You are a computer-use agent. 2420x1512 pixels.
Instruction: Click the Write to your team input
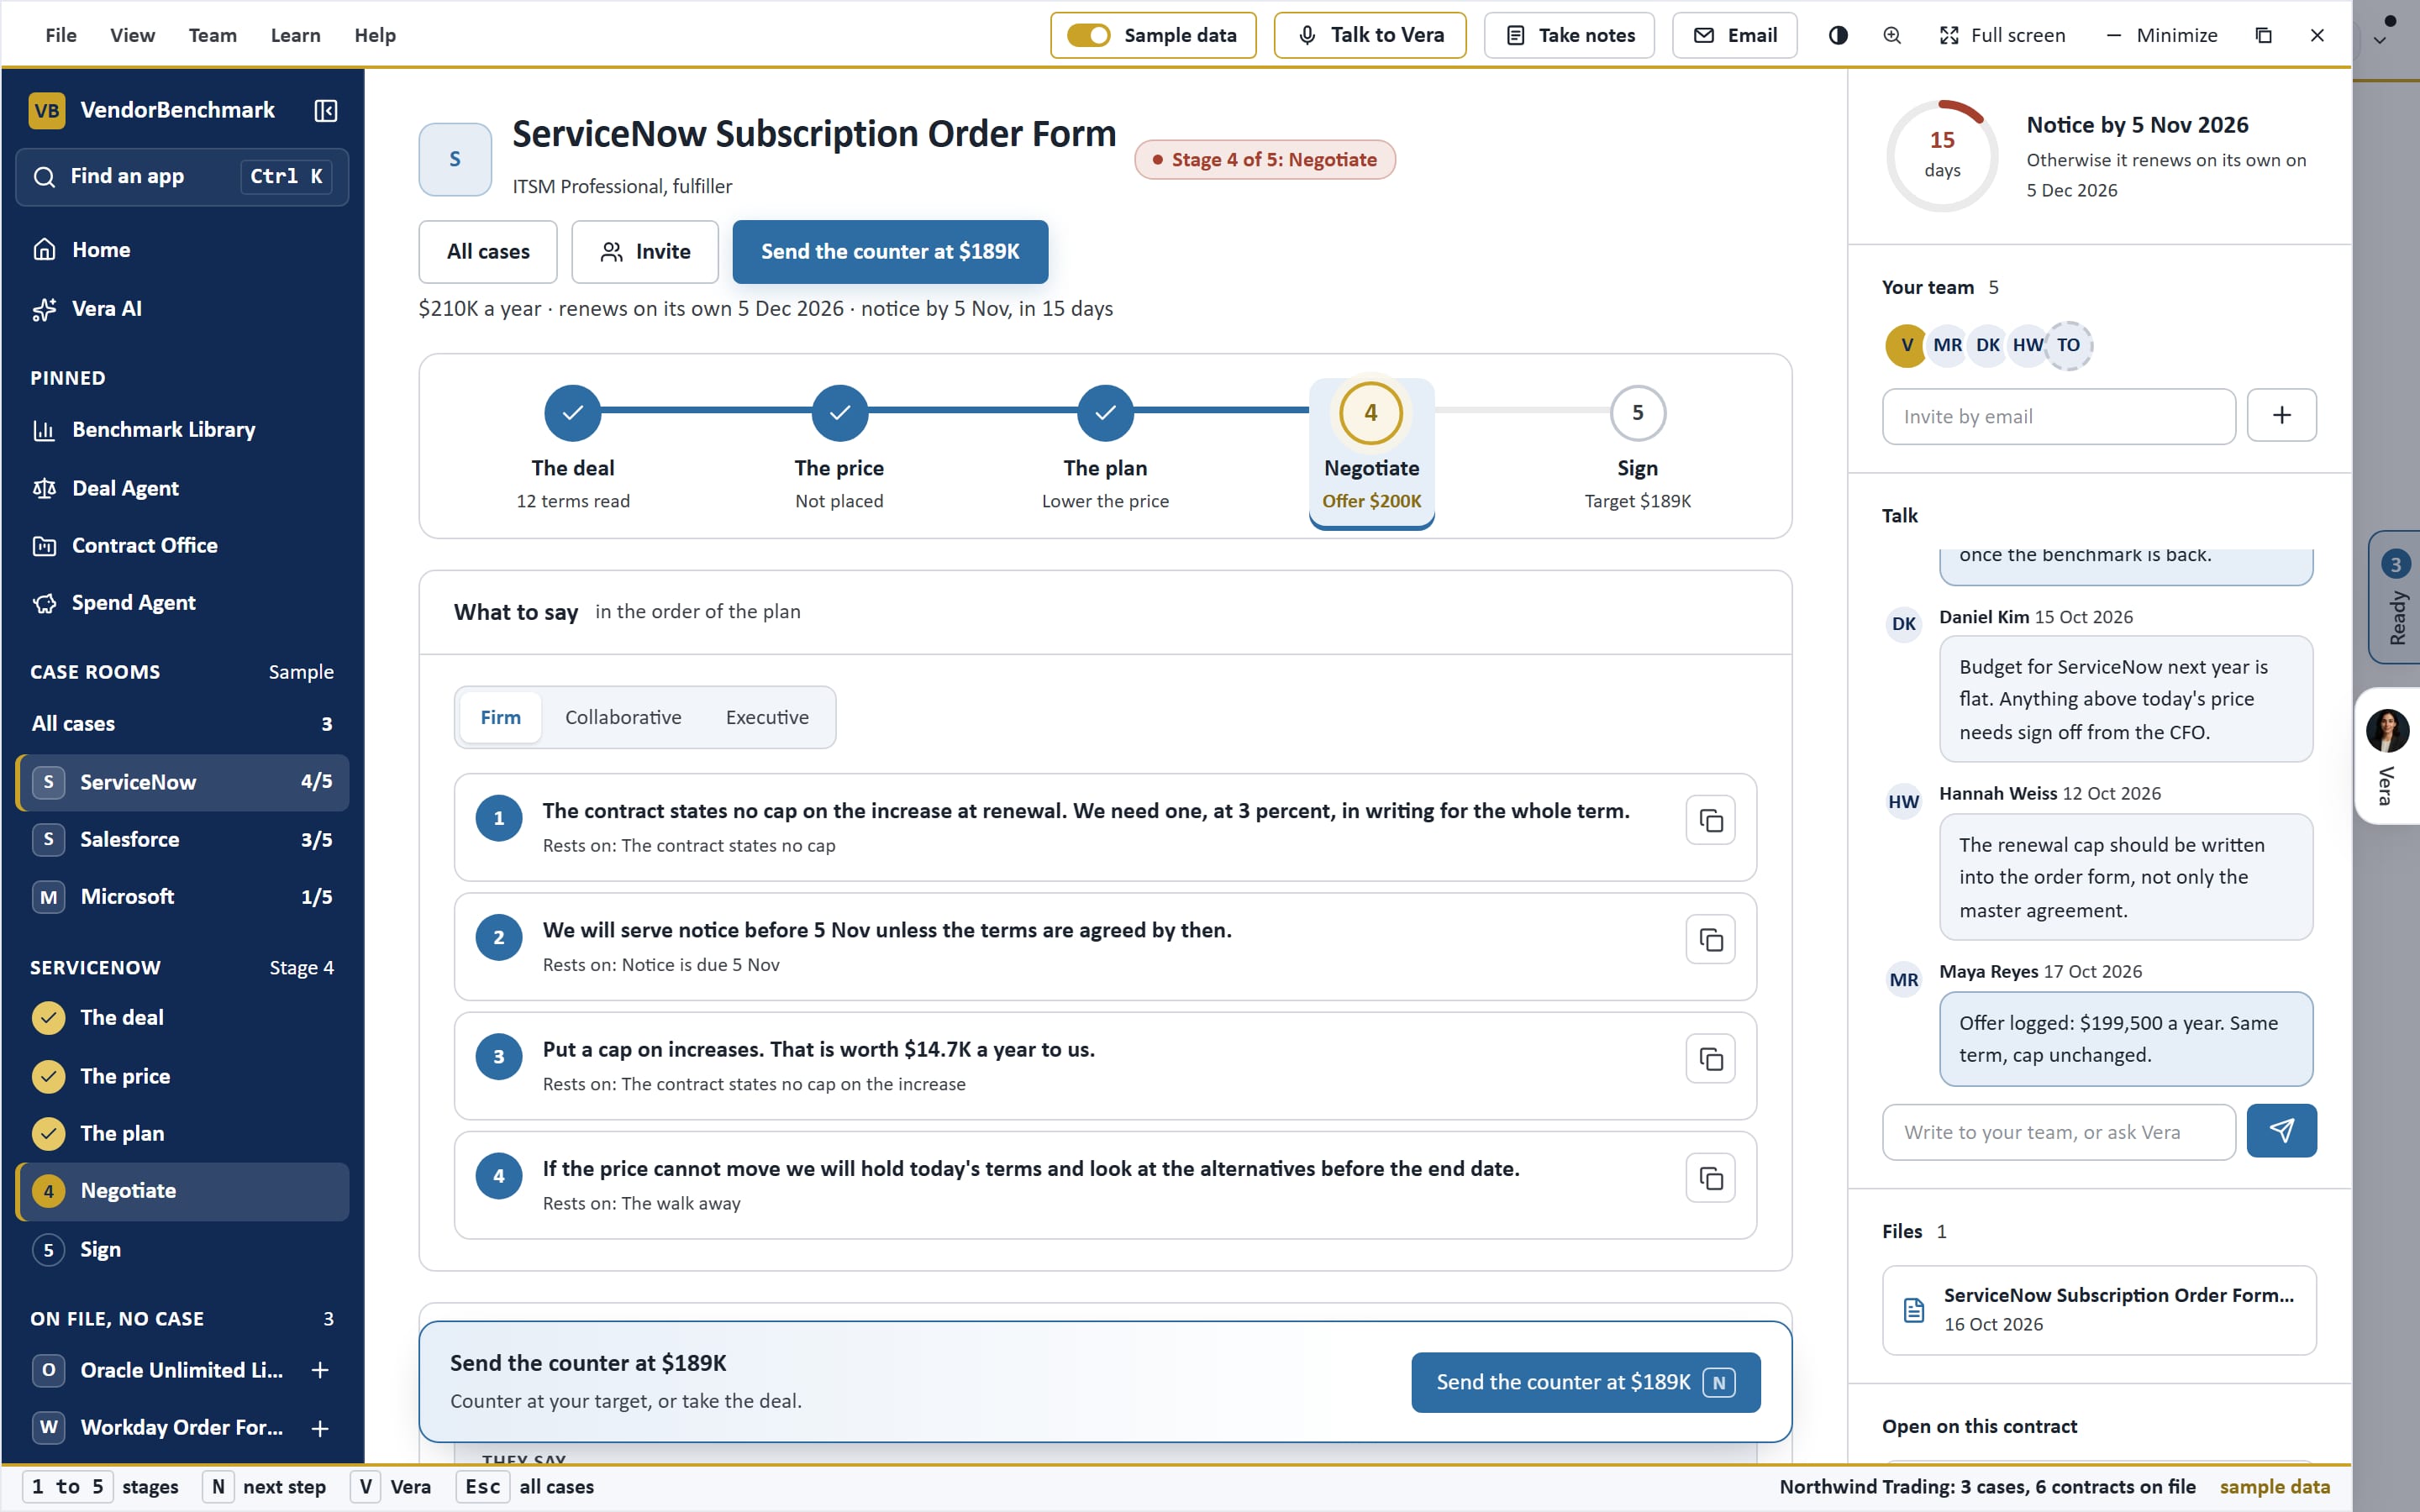[x=2058, y=1132]
